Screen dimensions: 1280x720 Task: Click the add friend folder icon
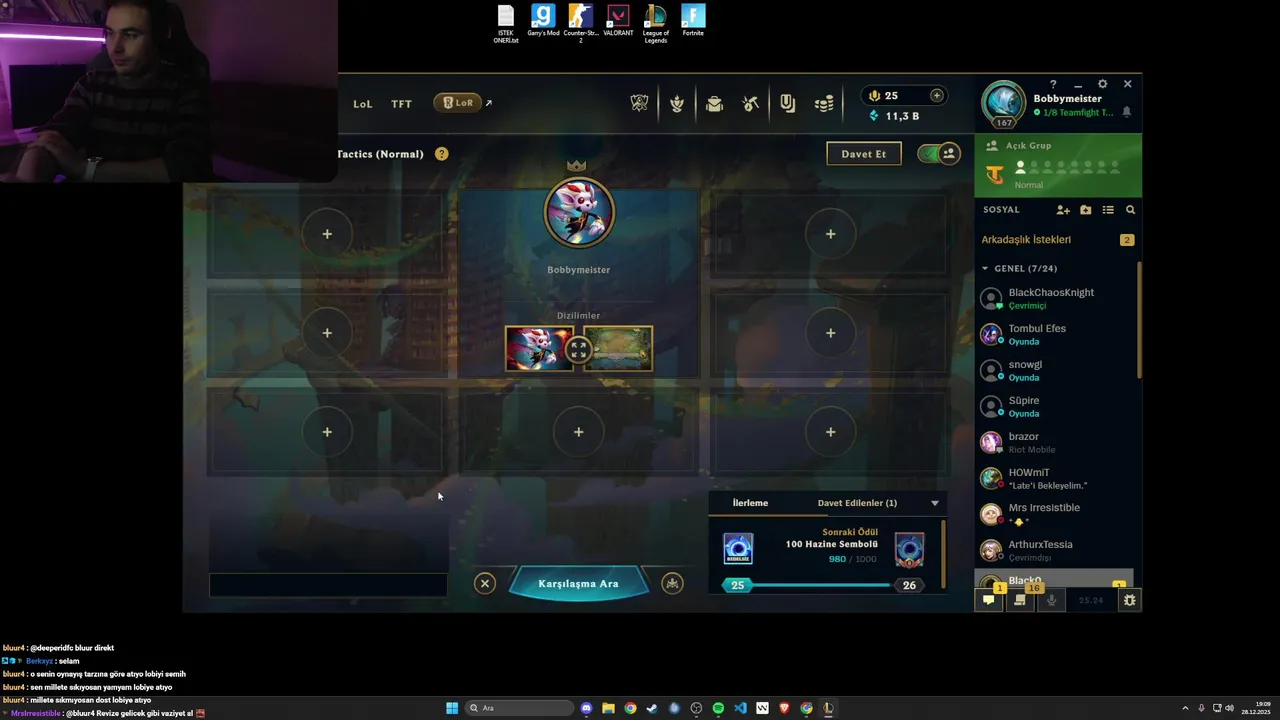click(1086, 210)
